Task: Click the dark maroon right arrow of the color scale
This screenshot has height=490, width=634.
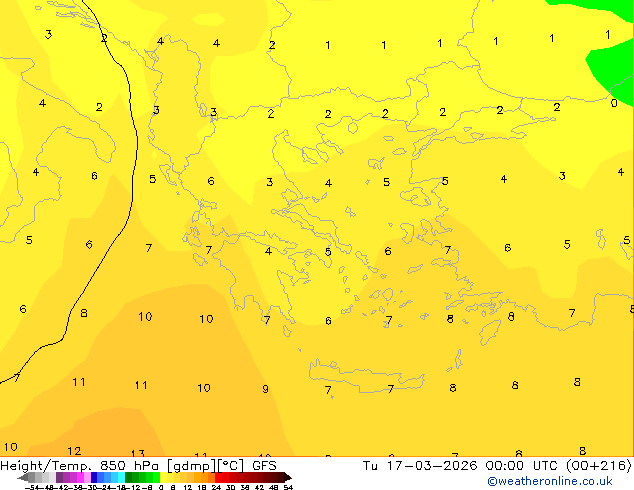Action: (287, 478)
